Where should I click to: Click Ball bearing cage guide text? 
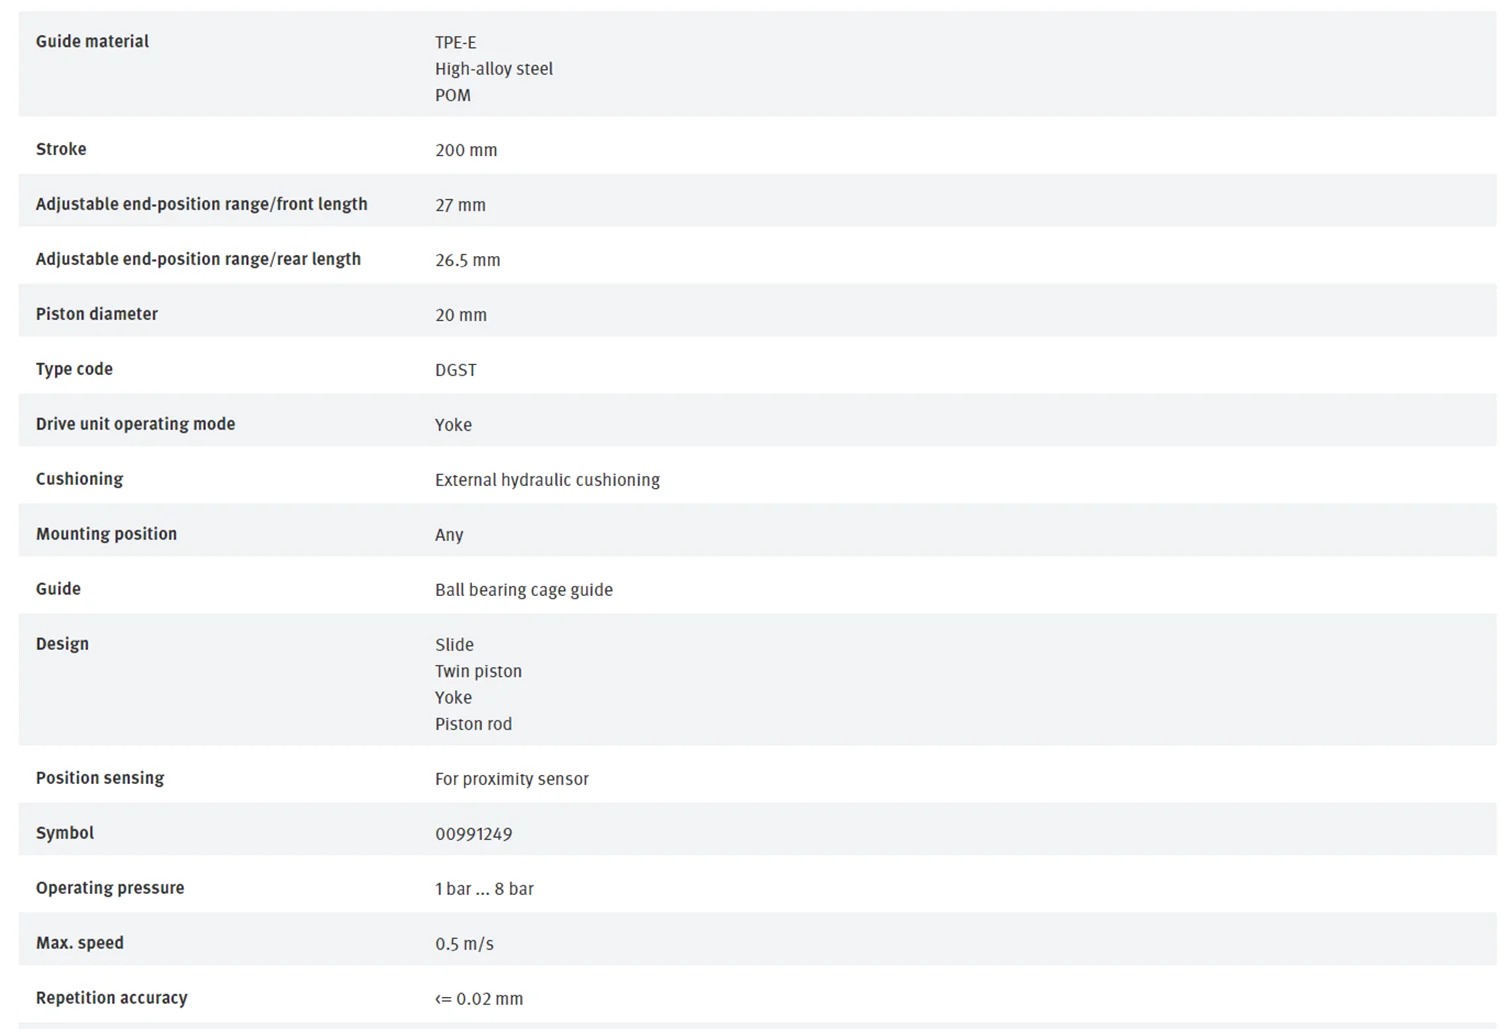[524, 590]
